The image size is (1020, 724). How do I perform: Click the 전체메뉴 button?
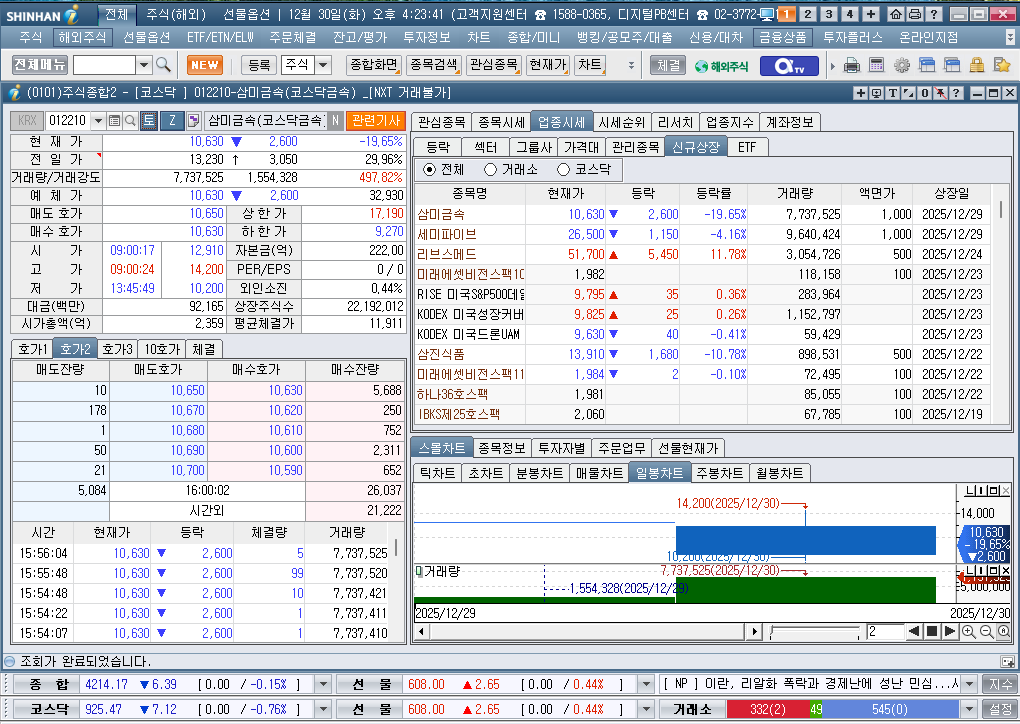40,64
